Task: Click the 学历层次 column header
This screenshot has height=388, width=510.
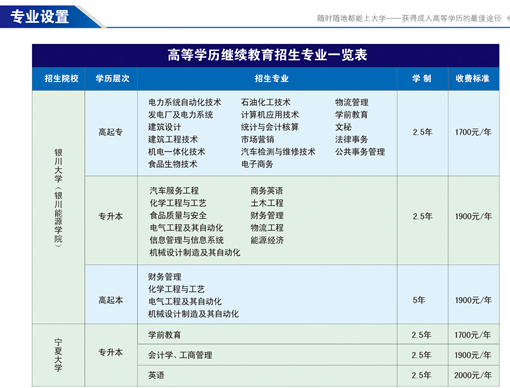Action: coord(112,79)
